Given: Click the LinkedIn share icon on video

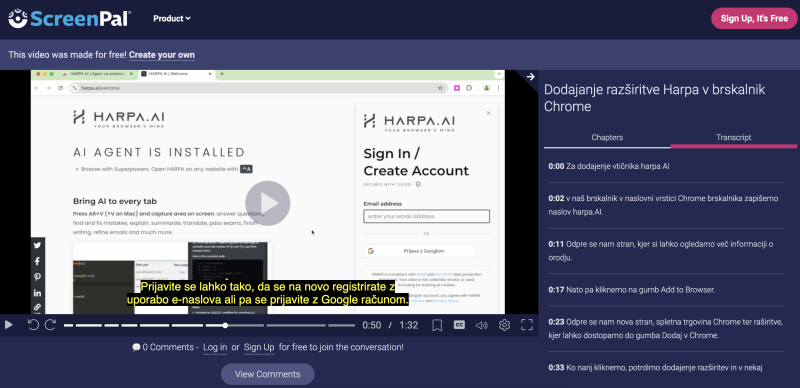Looking at the screenshot, I should coord(37,293).
